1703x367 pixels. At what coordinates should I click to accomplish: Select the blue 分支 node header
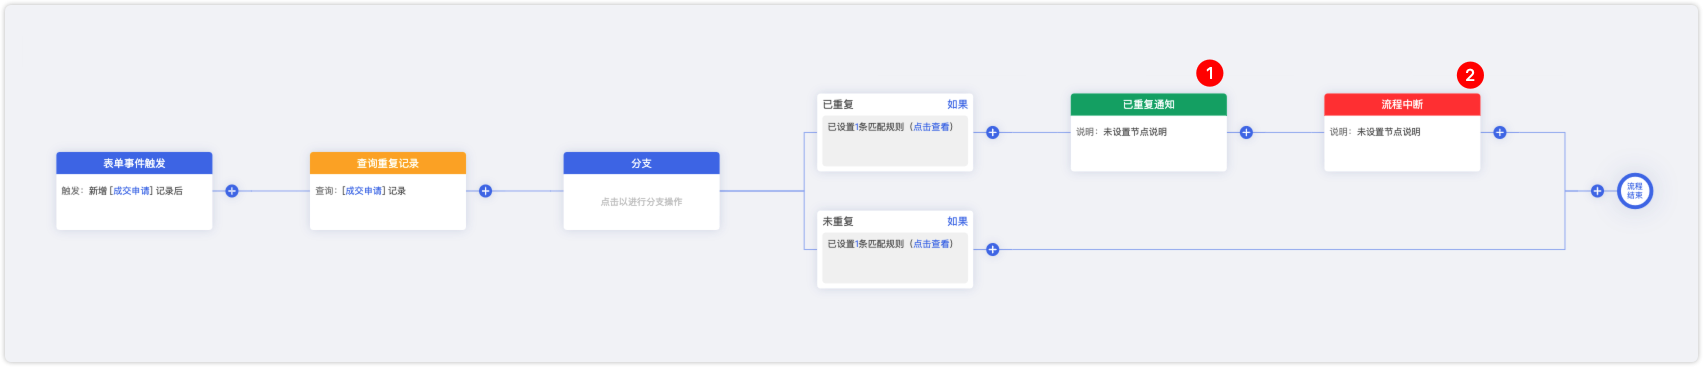click(641, 163)
